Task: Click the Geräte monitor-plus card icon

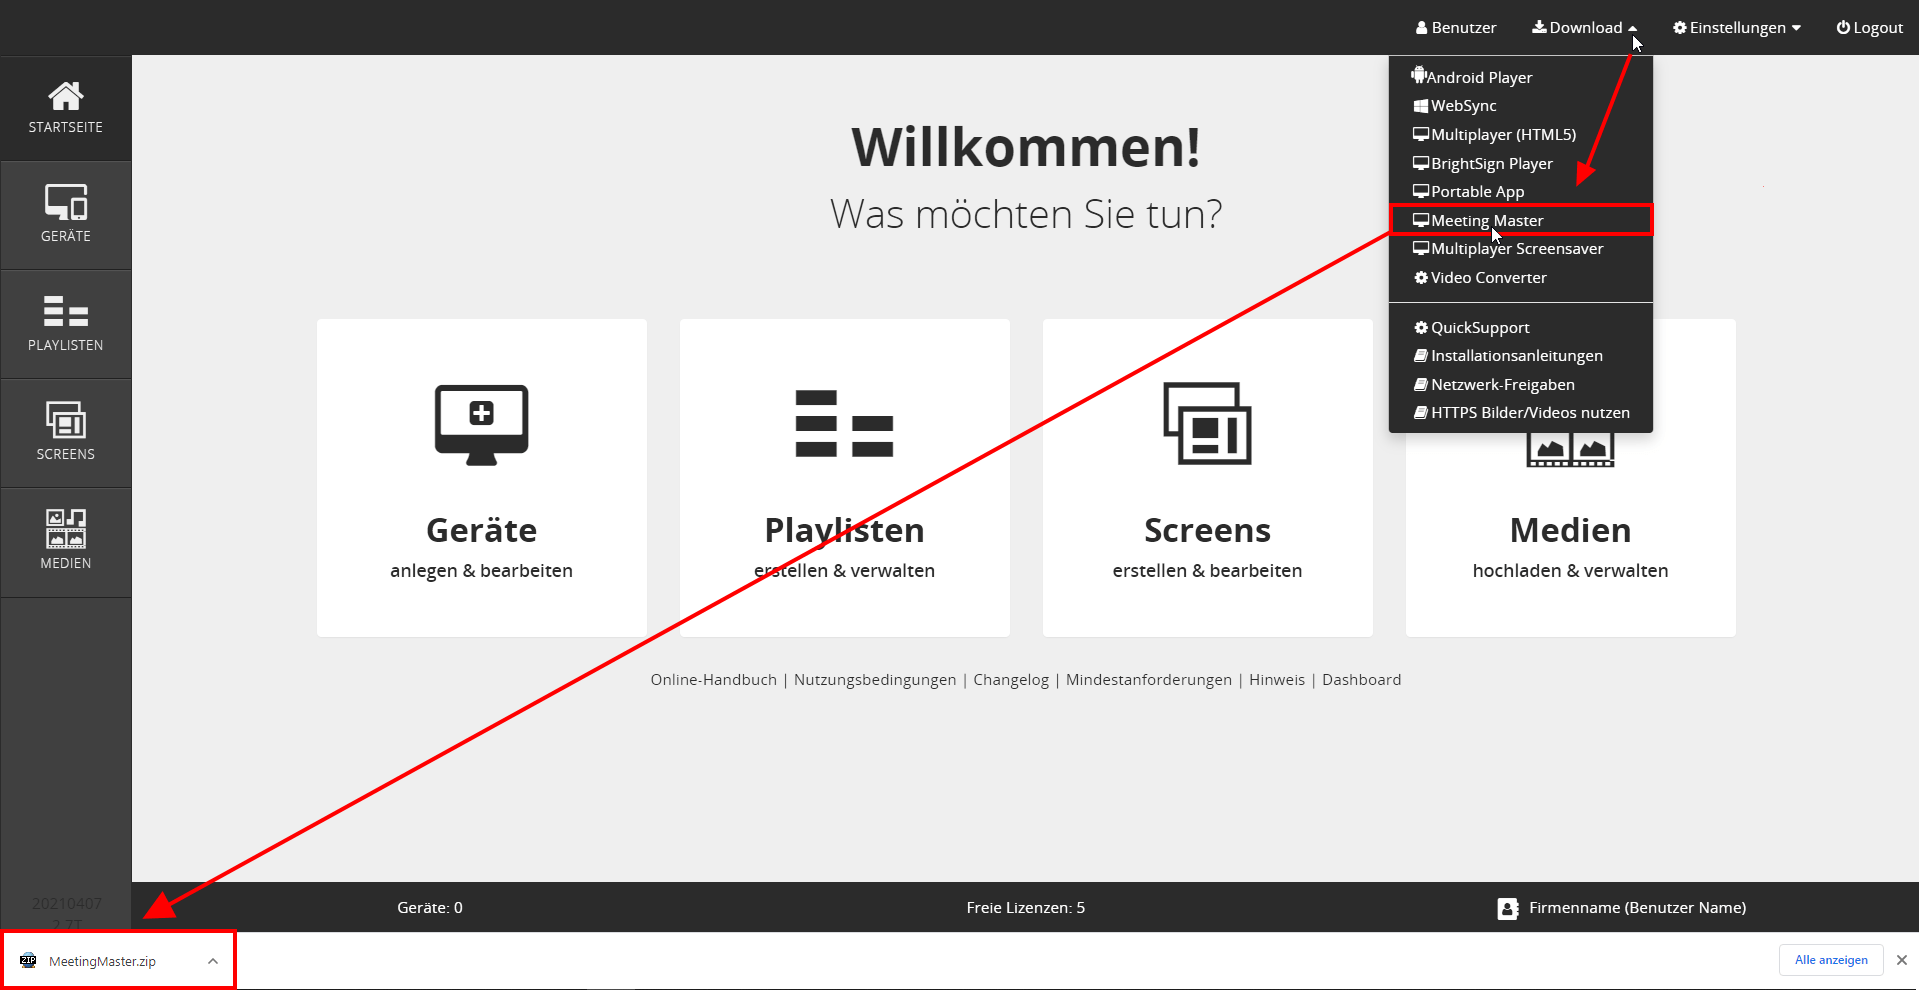Action: click(x=481, y=424)
